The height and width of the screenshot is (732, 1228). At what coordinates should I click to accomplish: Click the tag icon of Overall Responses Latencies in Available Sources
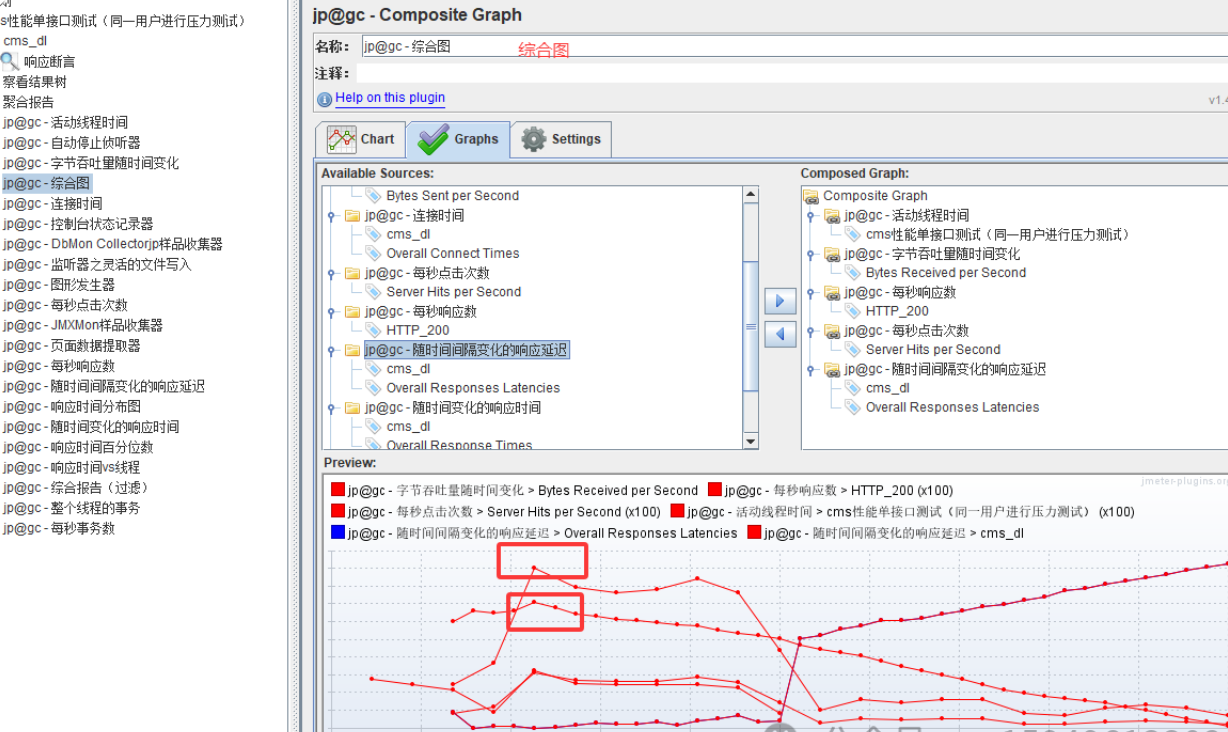click(373, 388)
